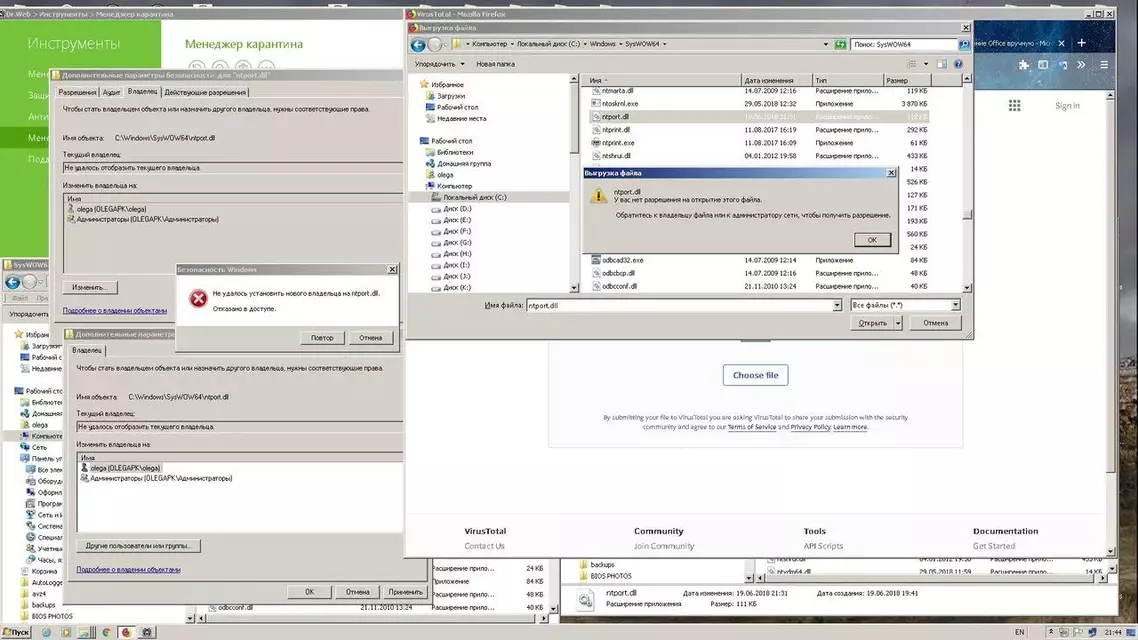Click back arrow in SysWOW64 explorer window
Screen dimensions: 1138x640
click(12, 282)
